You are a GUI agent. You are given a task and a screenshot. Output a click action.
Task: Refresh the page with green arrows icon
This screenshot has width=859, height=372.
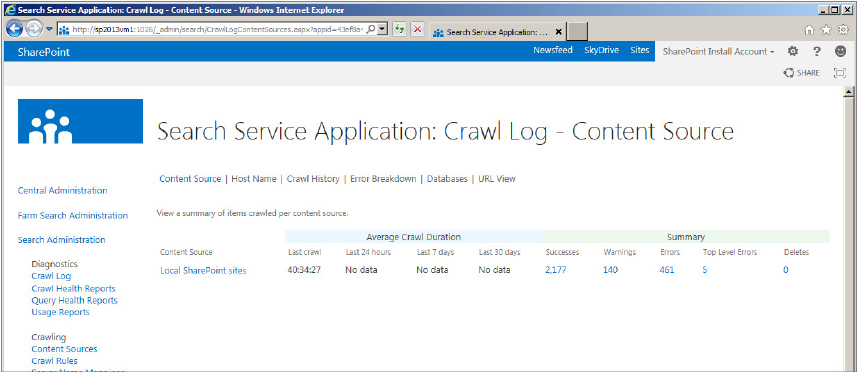[399, 30]
